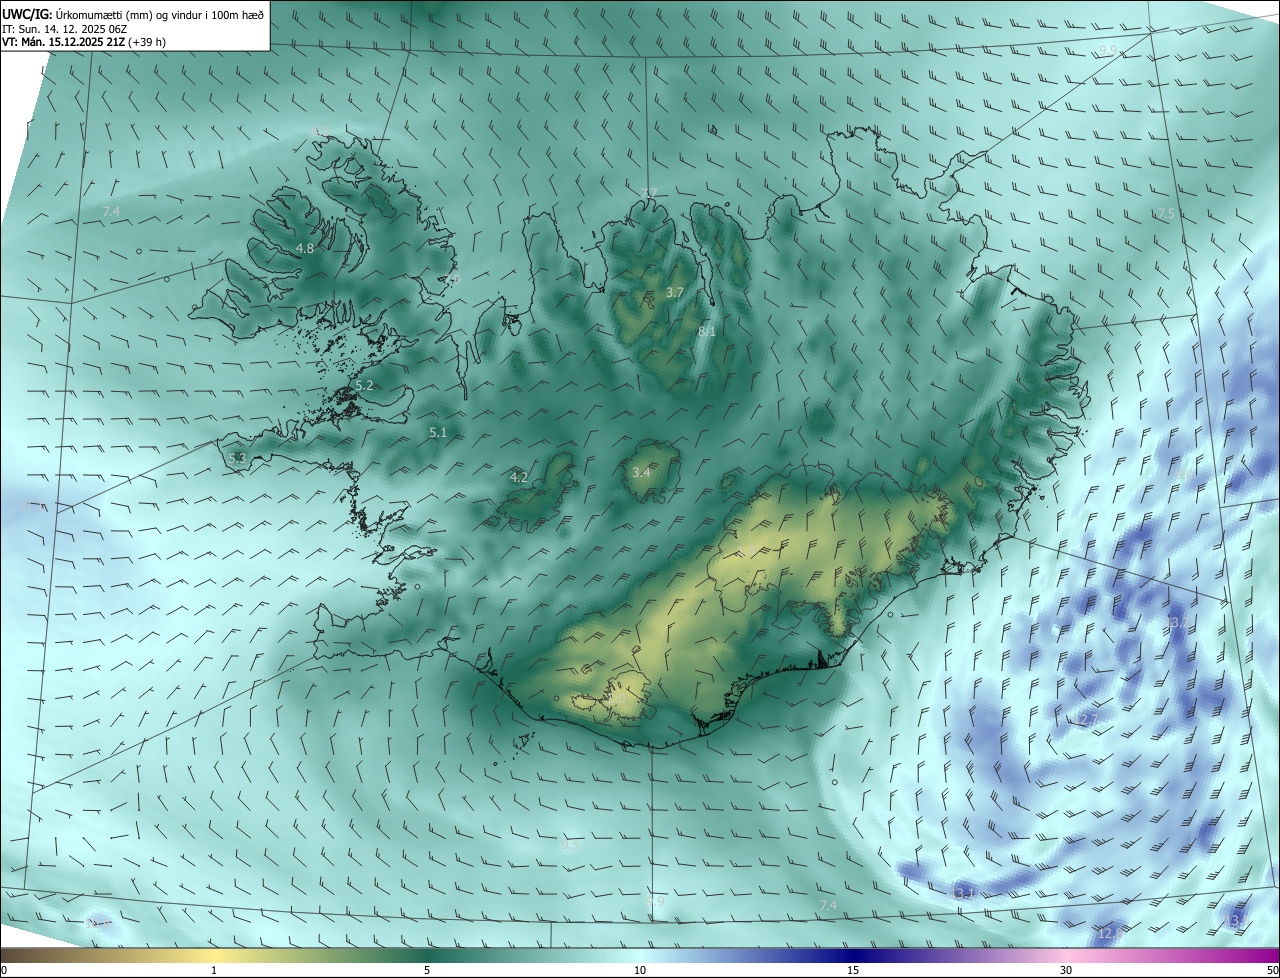Click the color scale label "15"
The width and height of the screenshot is (1280, 978).
(x=853, y=970)
